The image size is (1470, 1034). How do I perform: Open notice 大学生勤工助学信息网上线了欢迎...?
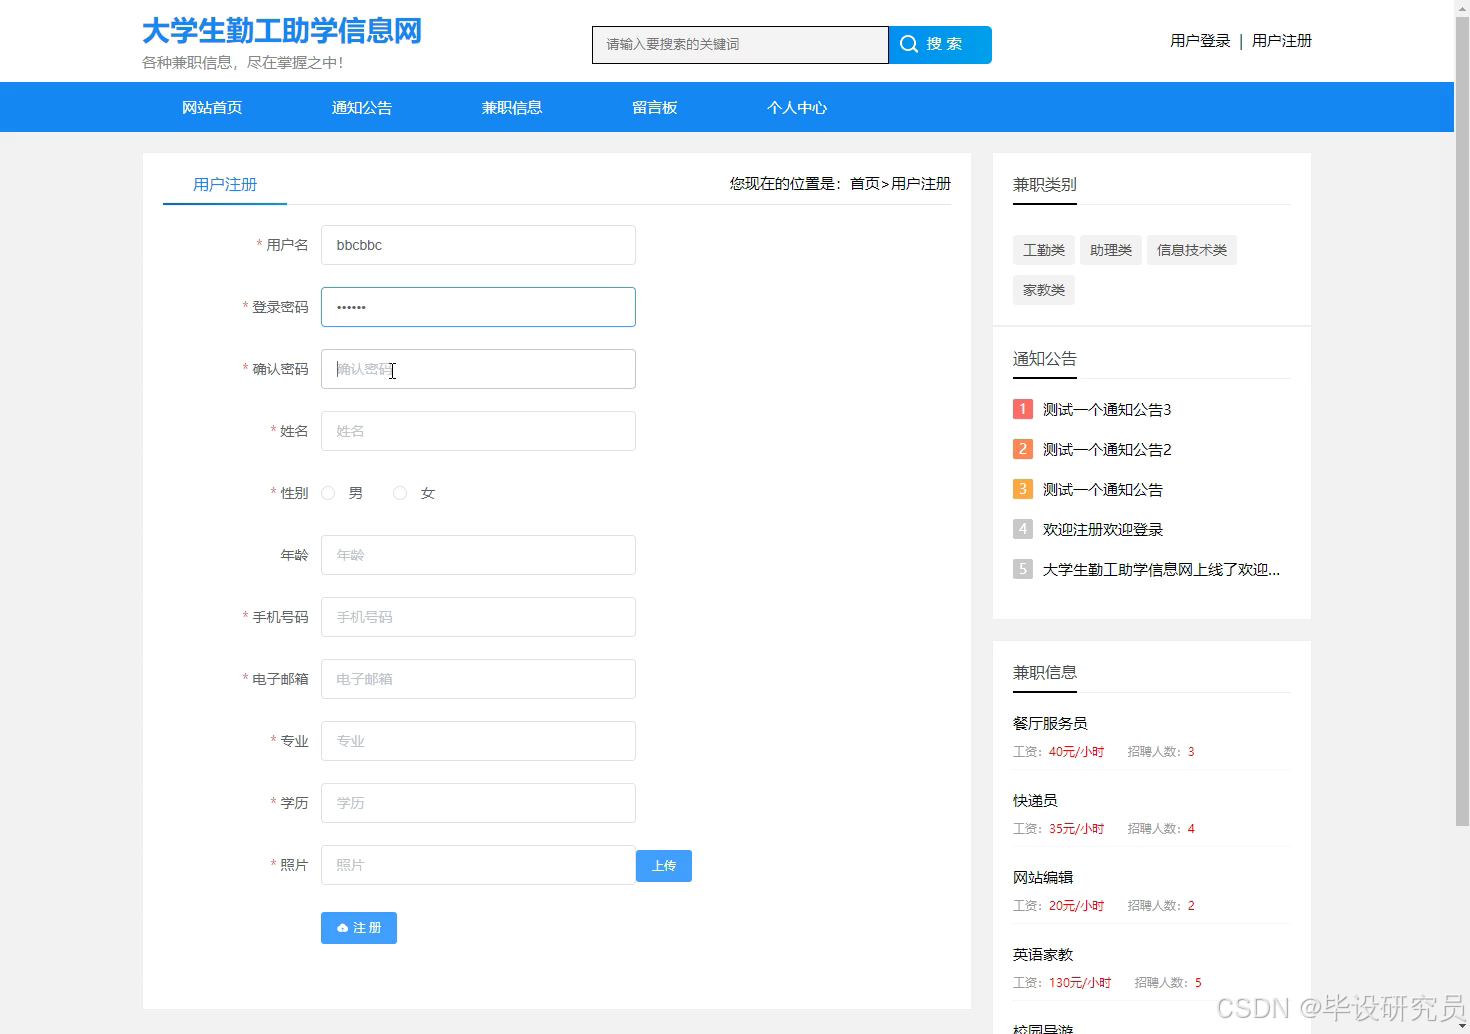1161,569
